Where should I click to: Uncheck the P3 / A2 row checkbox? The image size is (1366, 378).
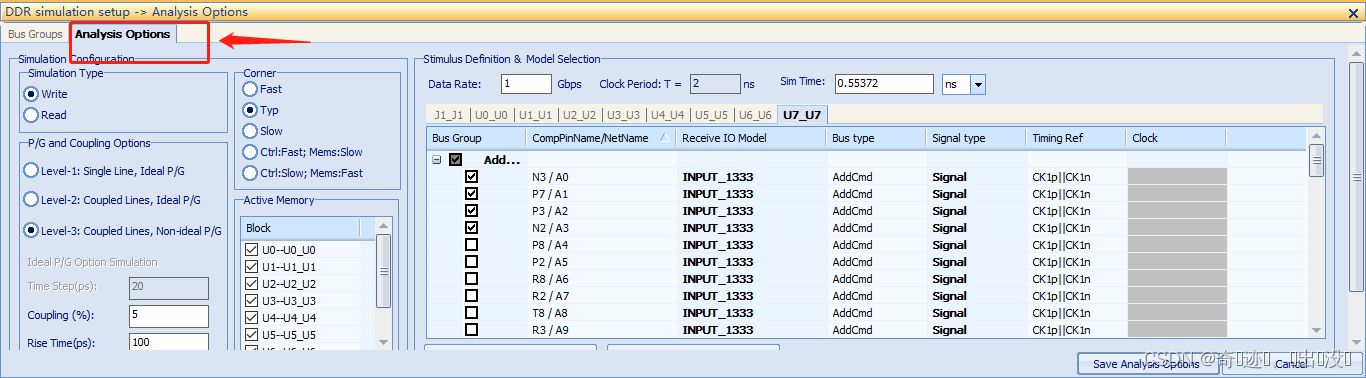pyautogui.click(x=471, y=211)
